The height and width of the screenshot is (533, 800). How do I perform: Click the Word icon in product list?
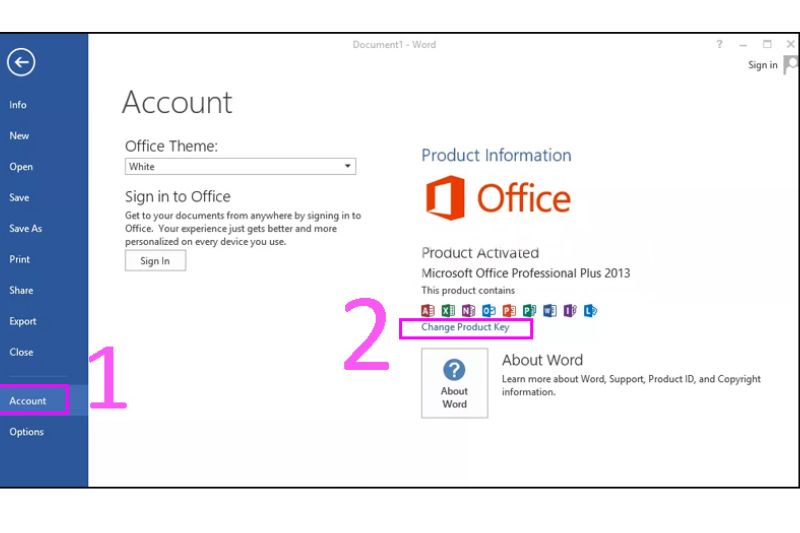coord(550,310)
